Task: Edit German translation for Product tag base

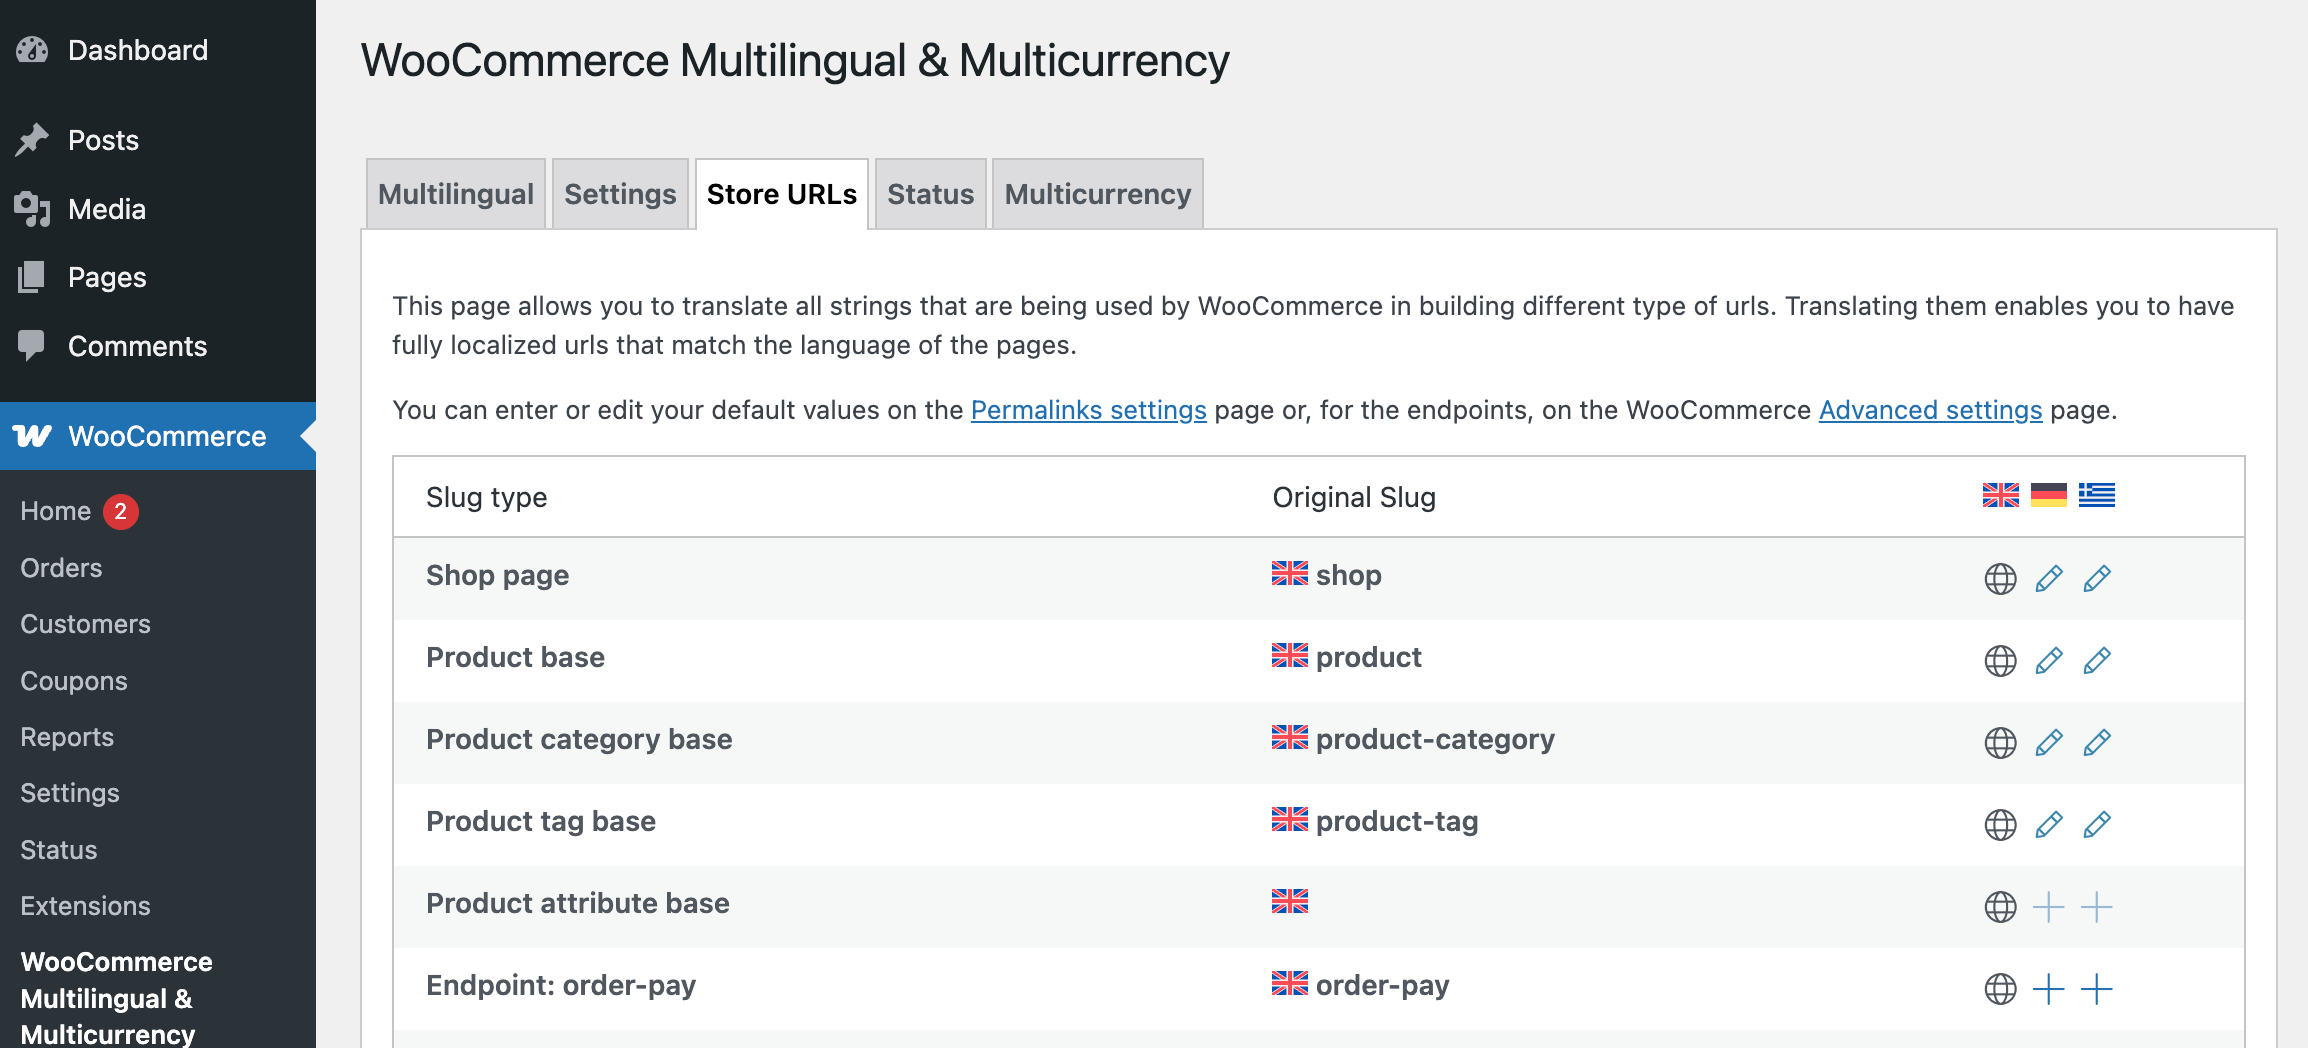Action: coord(2049,824)
